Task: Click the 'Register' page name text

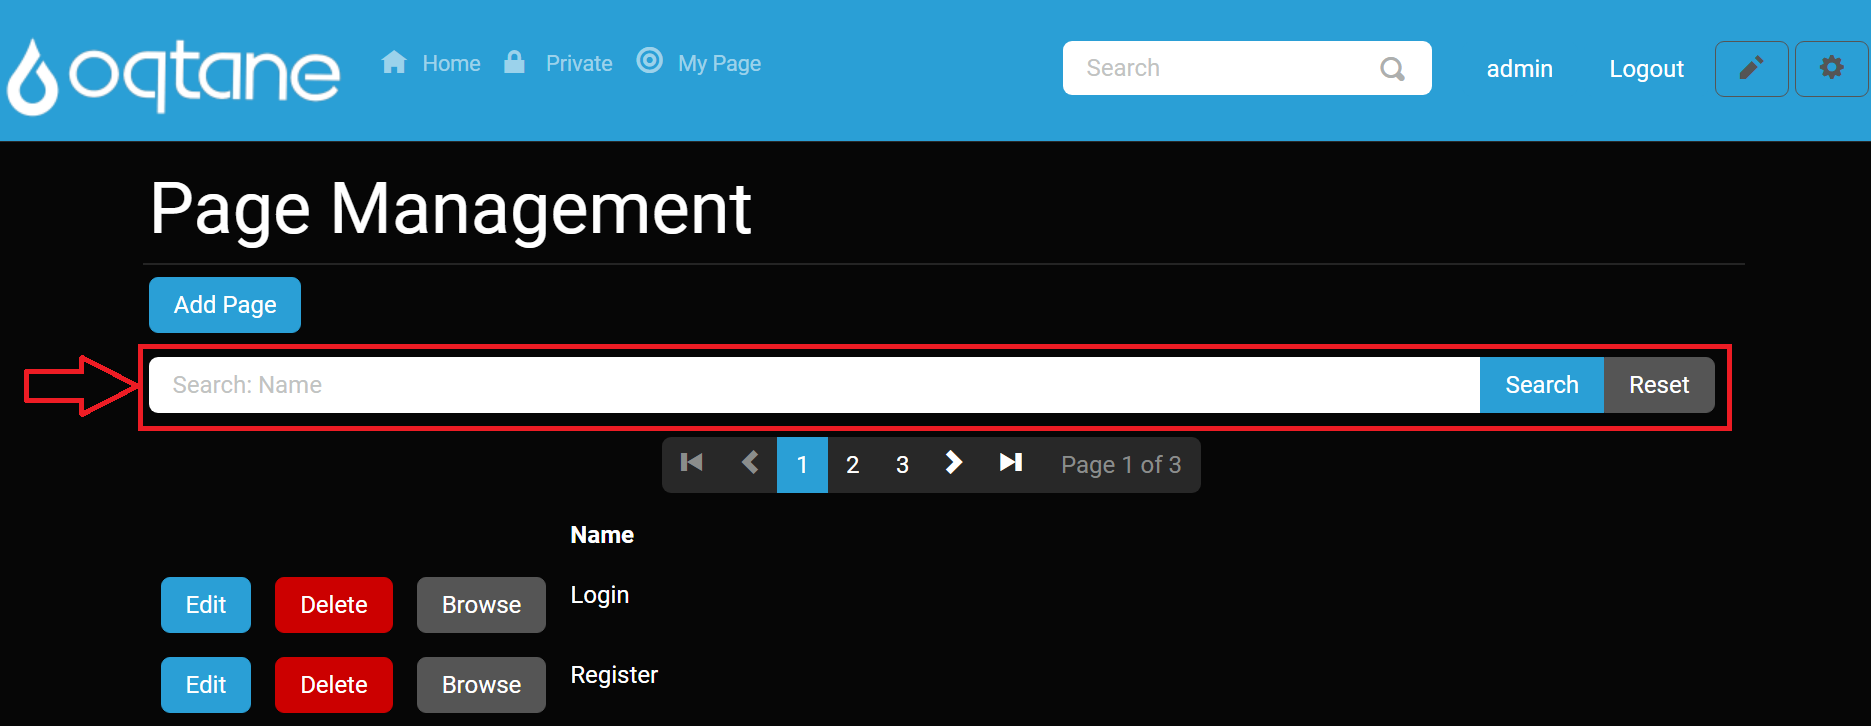Action: tap(614, 676)
